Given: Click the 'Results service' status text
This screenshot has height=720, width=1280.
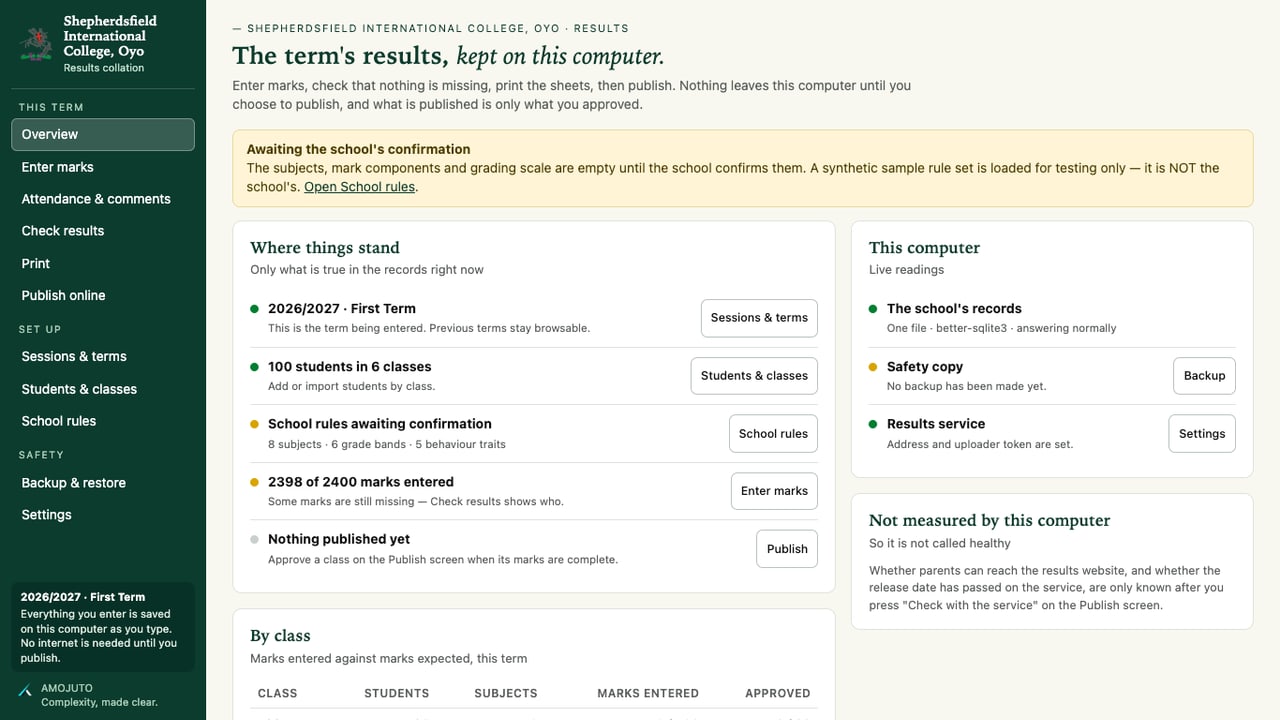Looking at the screenshot, I should tap(936, 424).
